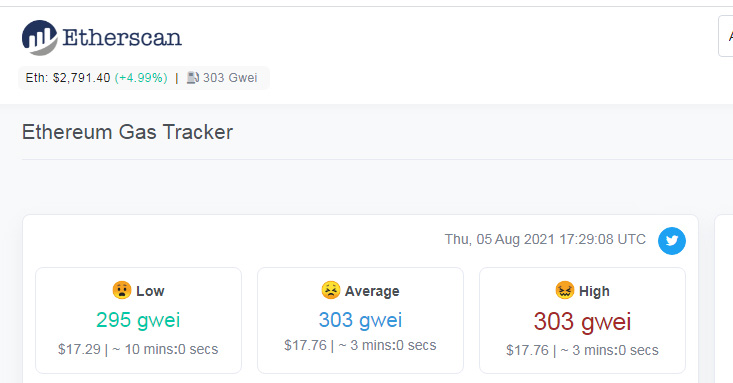Image resolution: width=733 pixels, height=383 pixels.
Task: Click the $17.29 Low cost estimate
Action: (x=79, y=349)
